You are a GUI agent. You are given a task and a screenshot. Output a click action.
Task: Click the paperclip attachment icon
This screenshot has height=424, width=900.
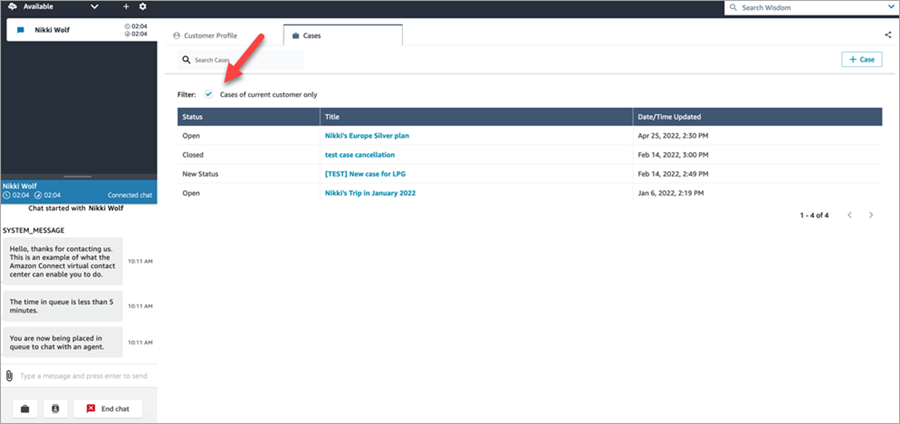pos(9,376)
